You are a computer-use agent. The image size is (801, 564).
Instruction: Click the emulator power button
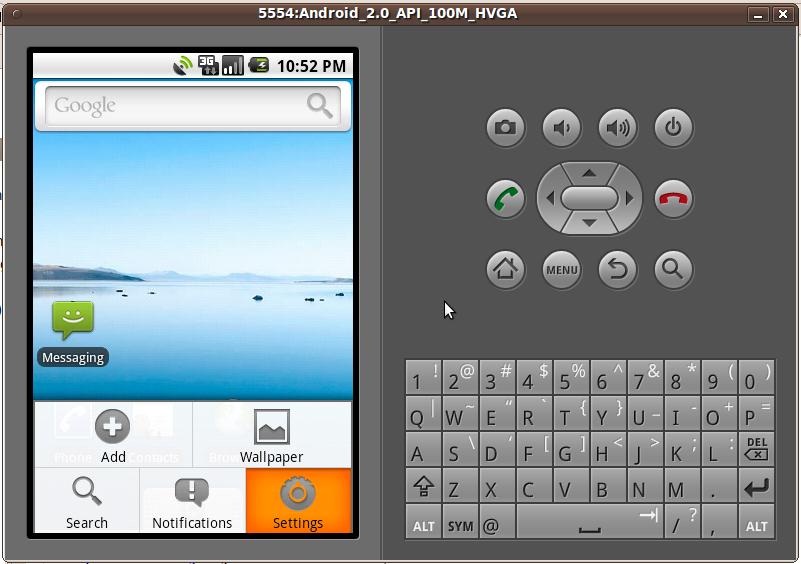pos(673,128)
